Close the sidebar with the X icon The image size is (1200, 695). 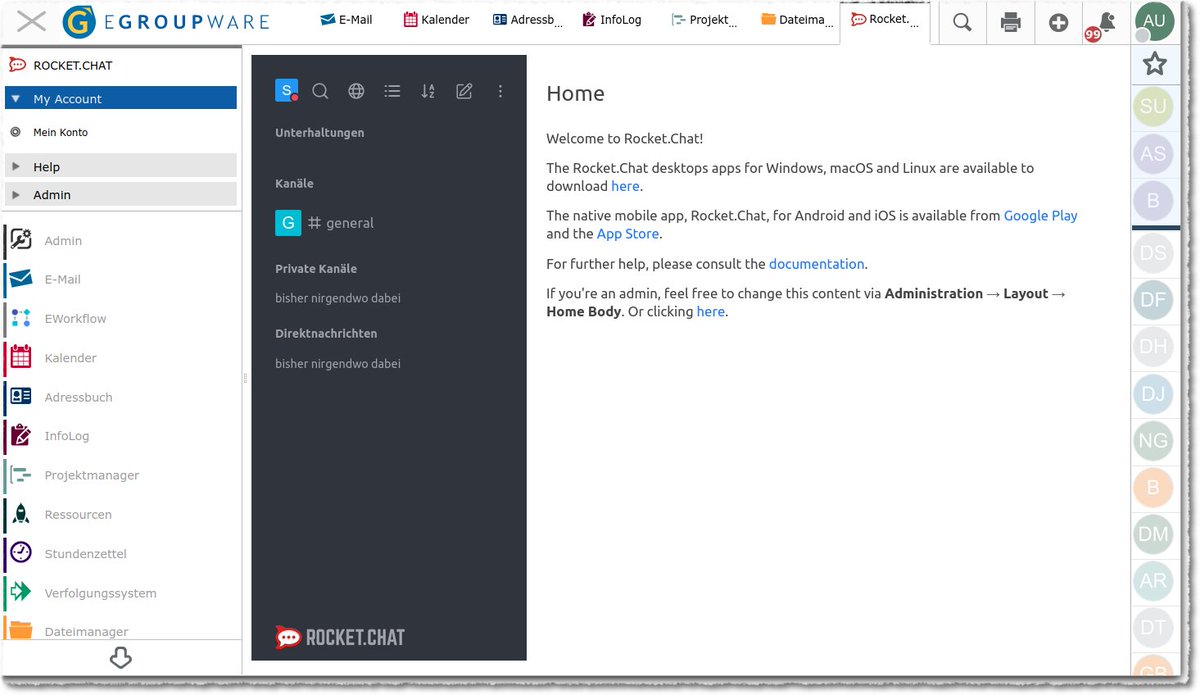pyautogui.click(x=31, y=21)
